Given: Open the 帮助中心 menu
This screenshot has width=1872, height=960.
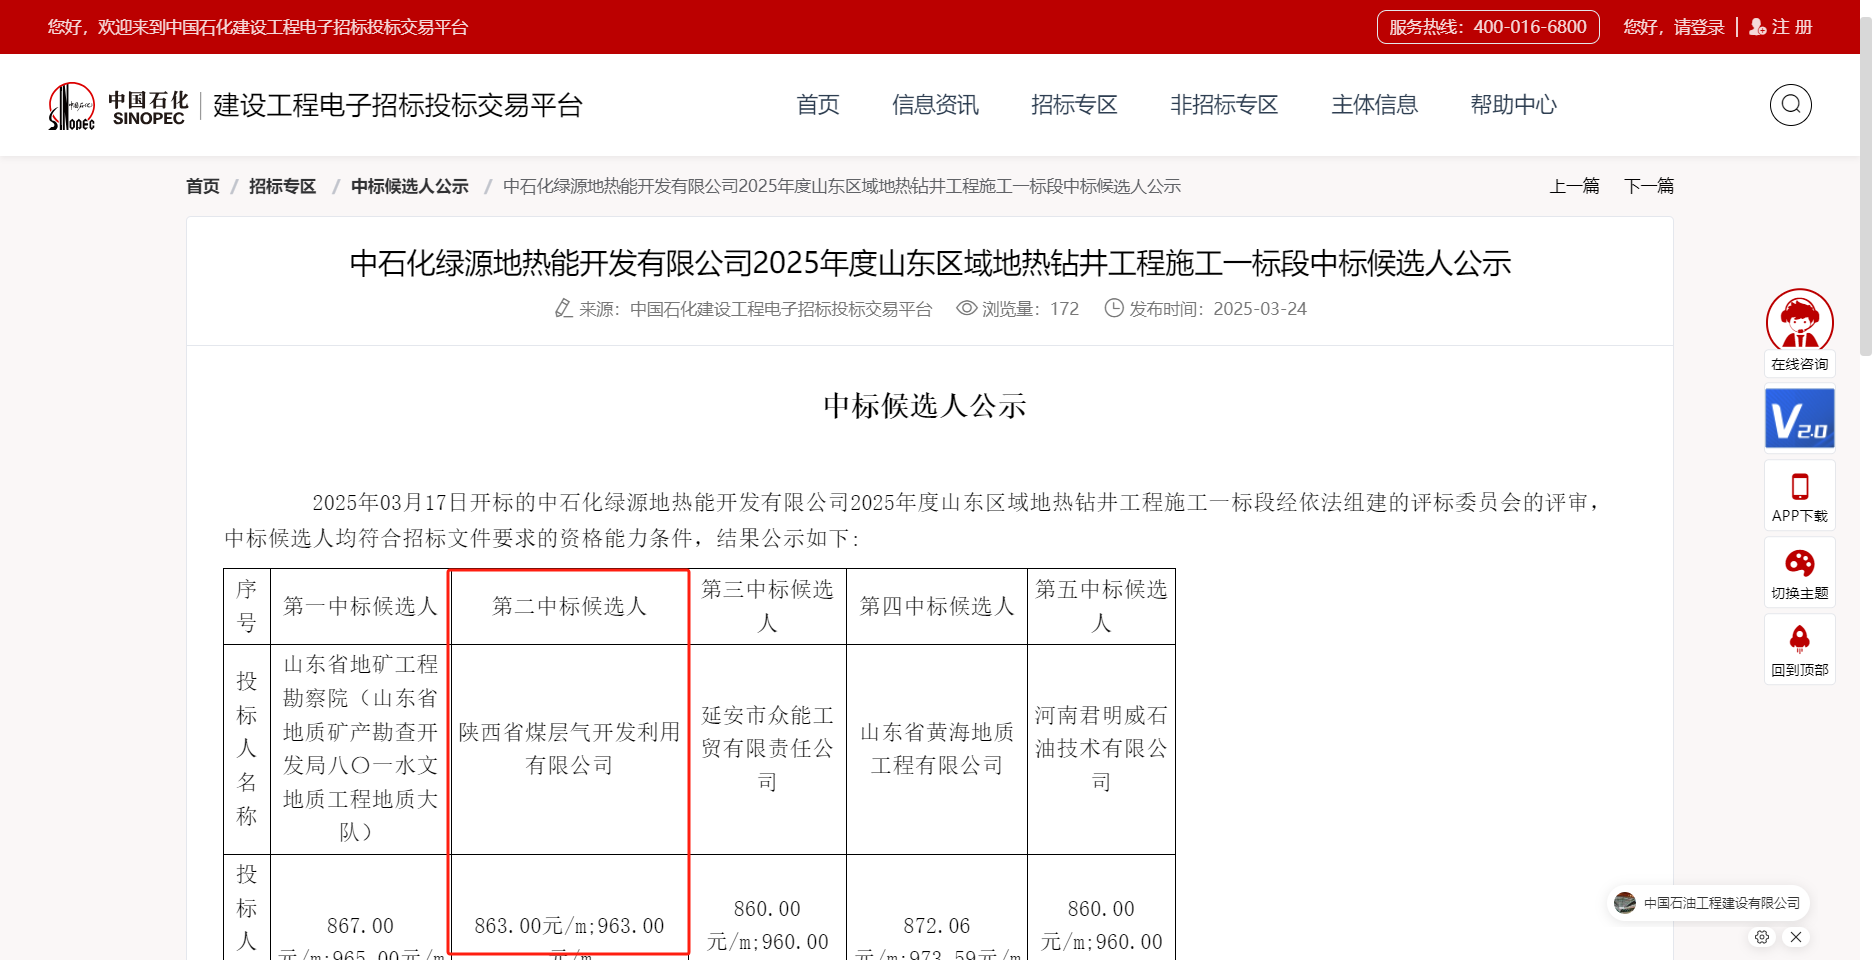Looking at the screenshot, I should coord(1513,105).
